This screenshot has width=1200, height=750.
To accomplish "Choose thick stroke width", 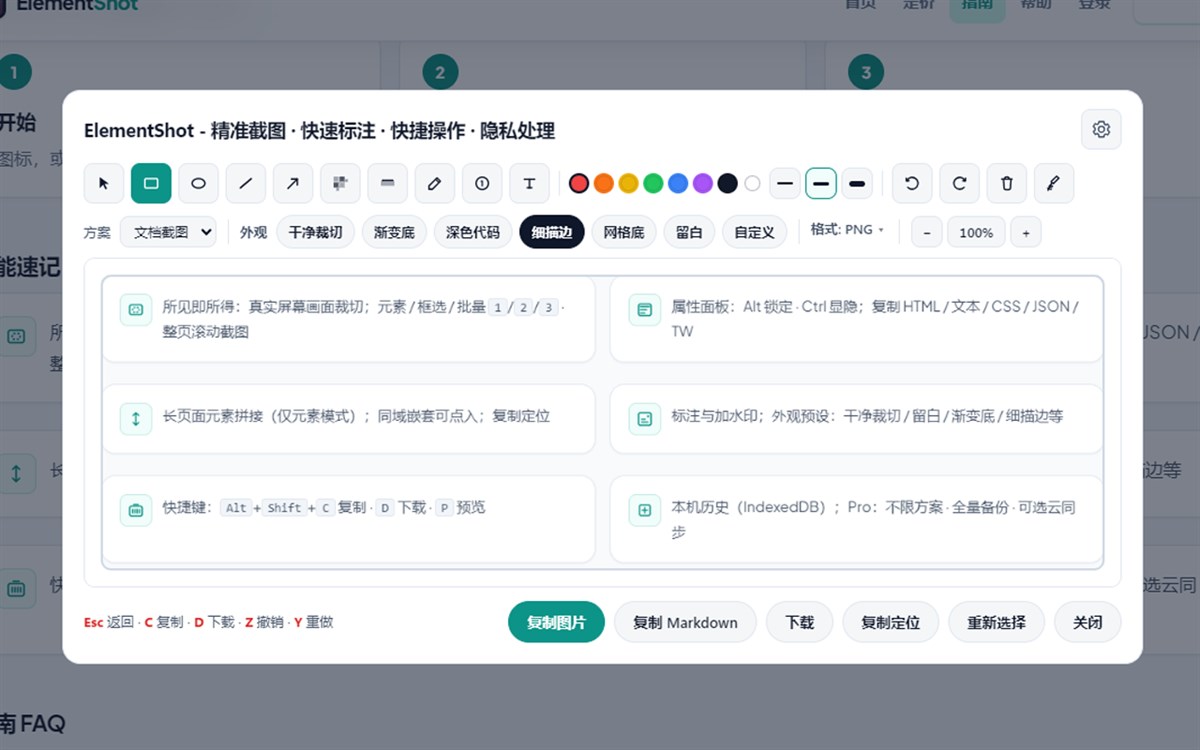I will [857, 183].
